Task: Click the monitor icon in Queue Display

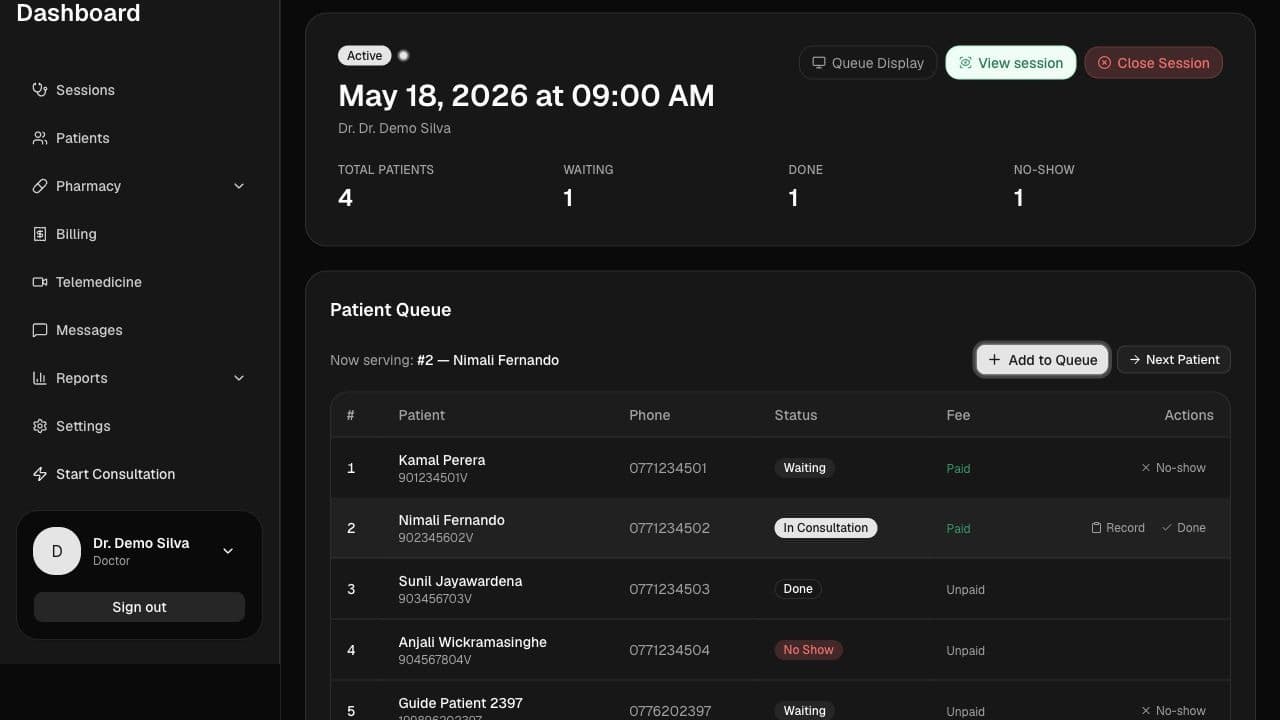Action: [x=819, y=63]
